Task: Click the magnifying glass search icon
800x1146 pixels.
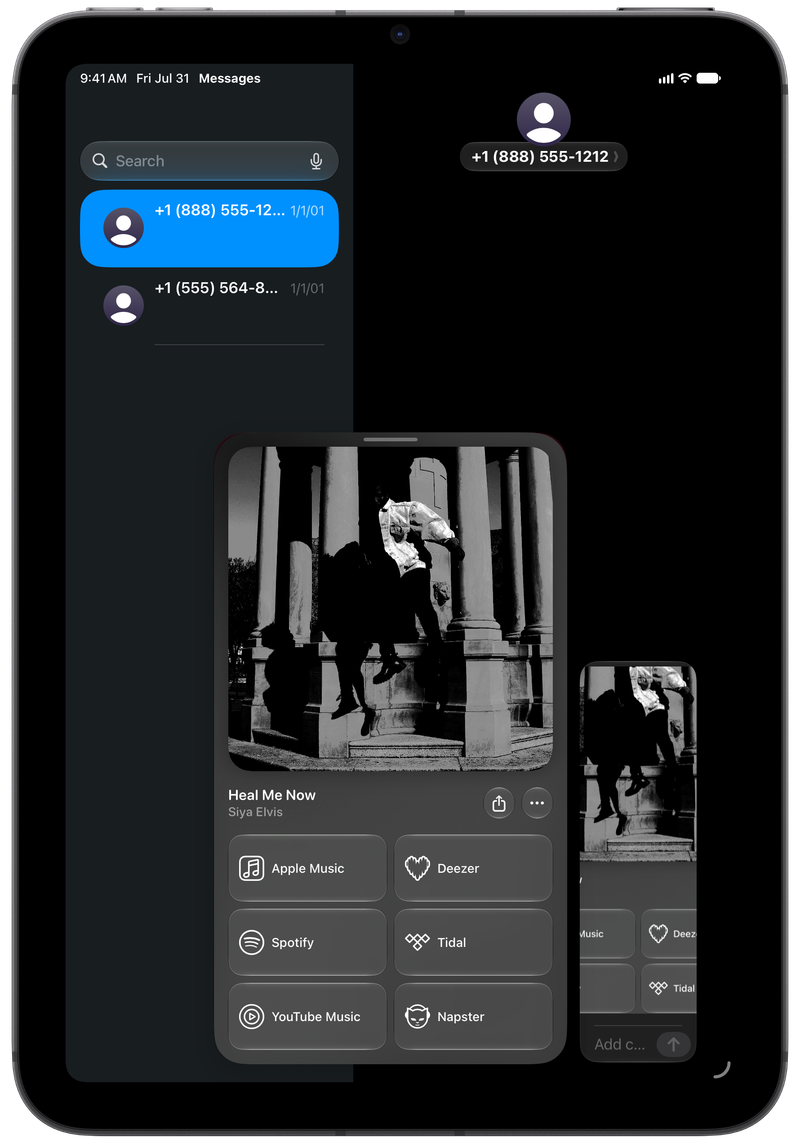Action: 100,161
